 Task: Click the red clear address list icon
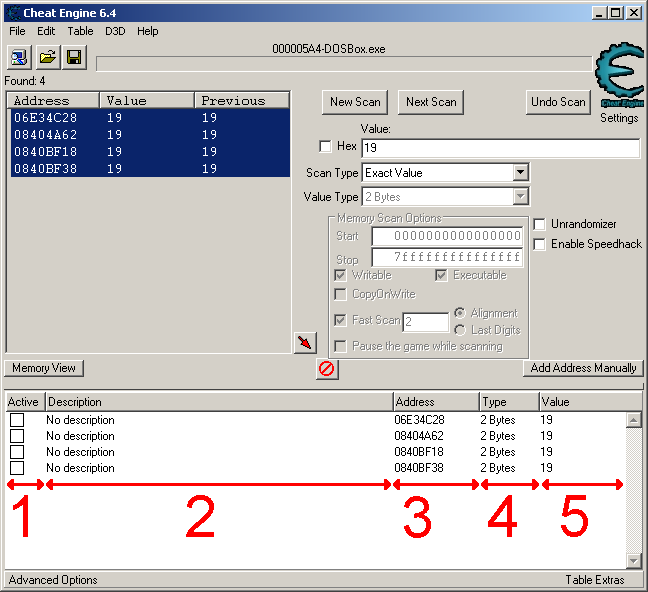[x=327, y=368]
